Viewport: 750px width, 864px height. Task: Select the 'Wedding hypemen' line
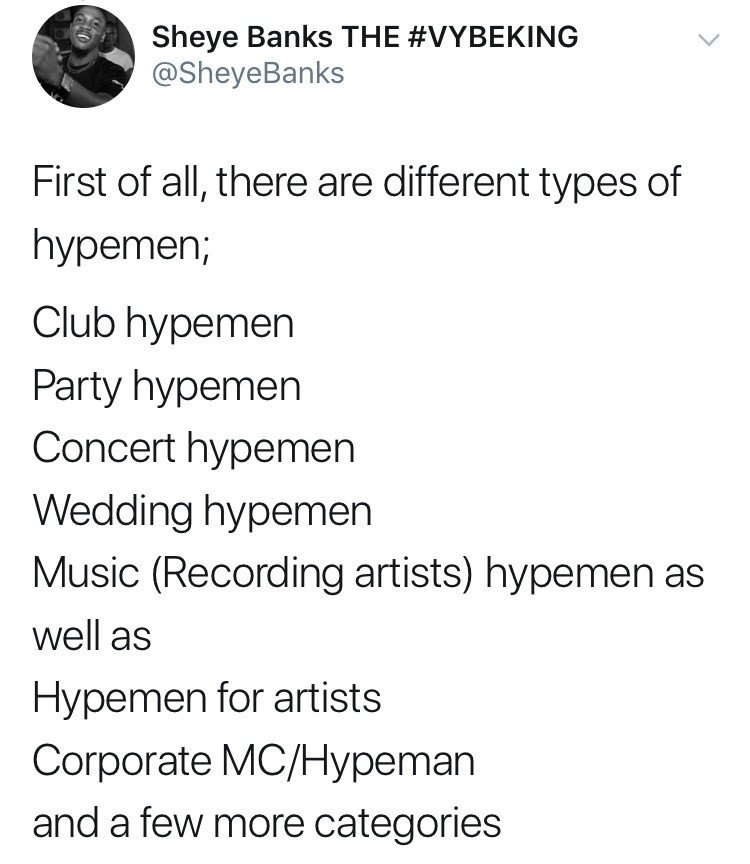point(202,511)
